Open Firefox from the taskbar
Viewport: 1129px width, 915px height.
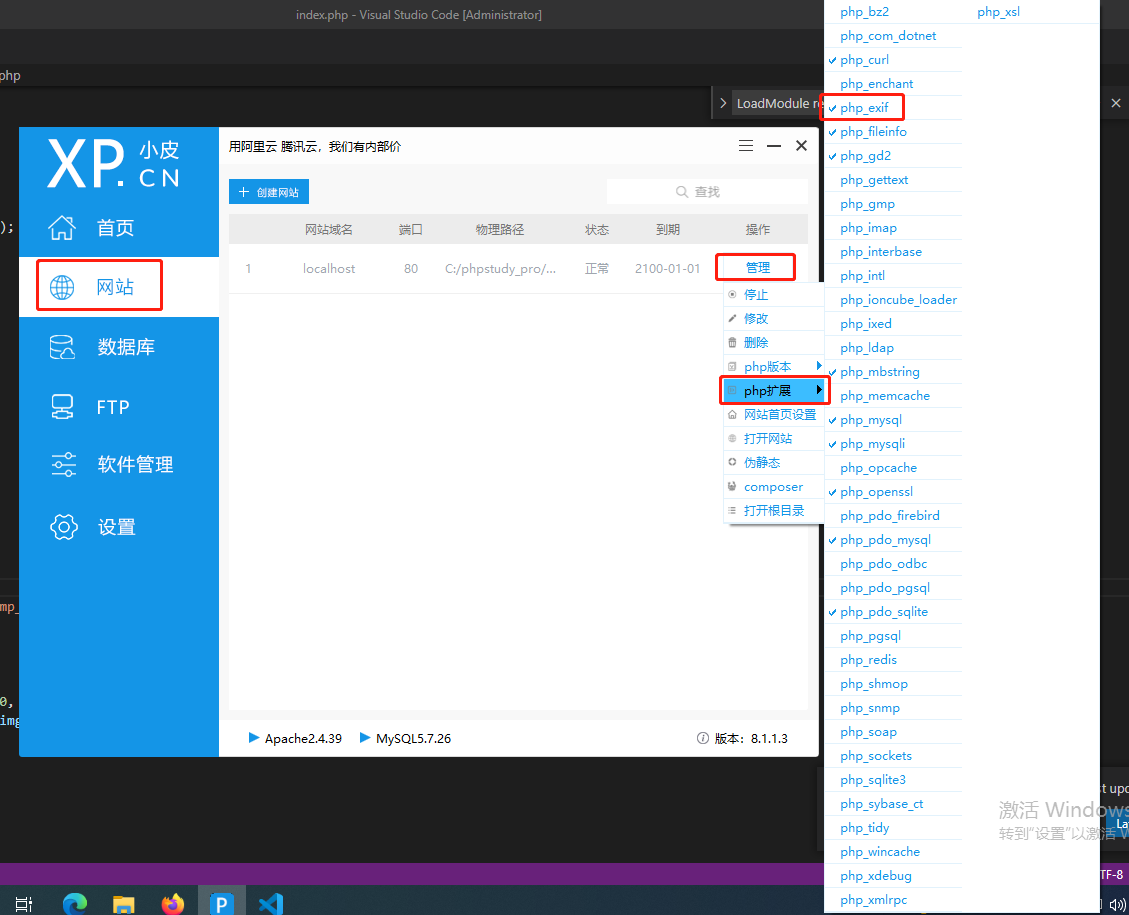click(173, 904)
